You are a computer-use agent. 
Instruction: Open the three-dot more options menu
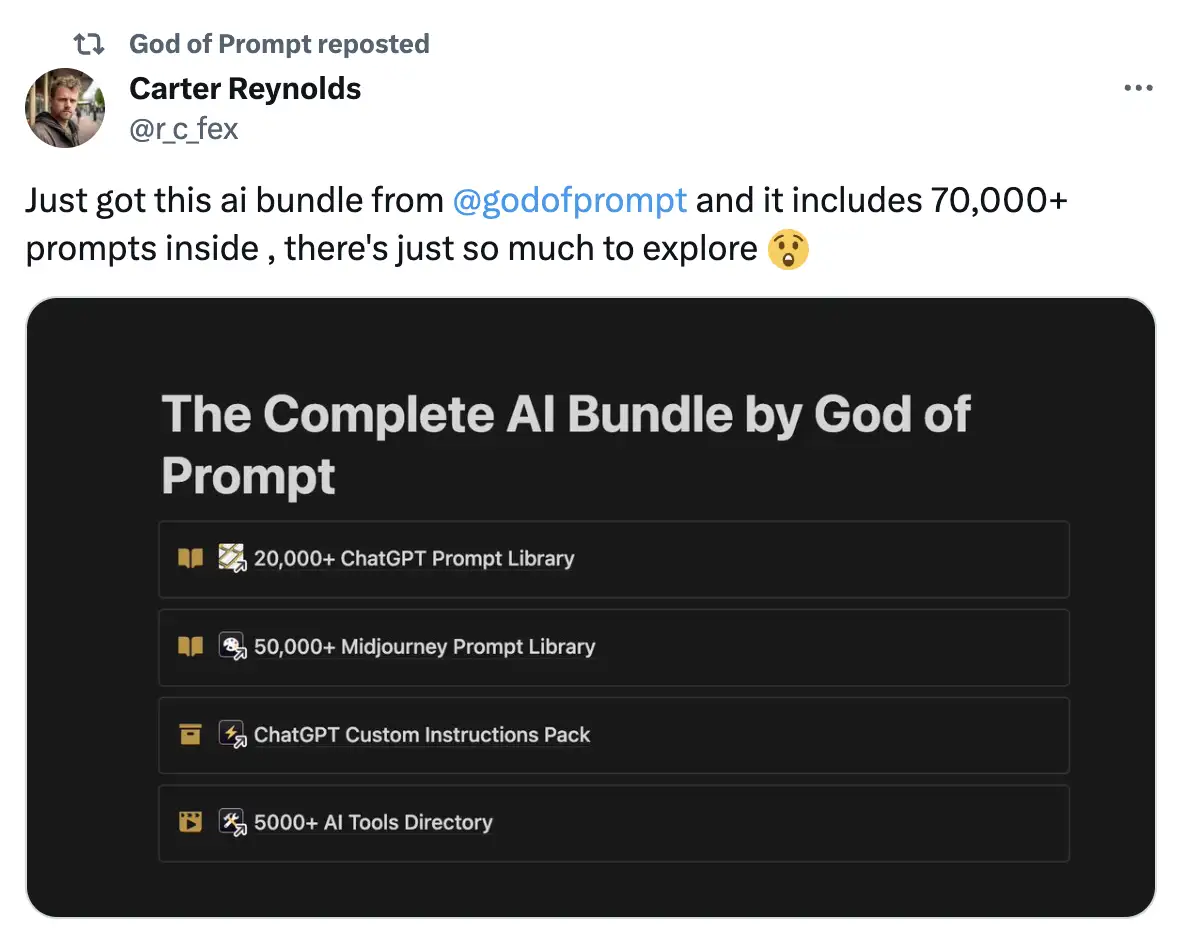pyautogui.click(x=1138, y=88)
